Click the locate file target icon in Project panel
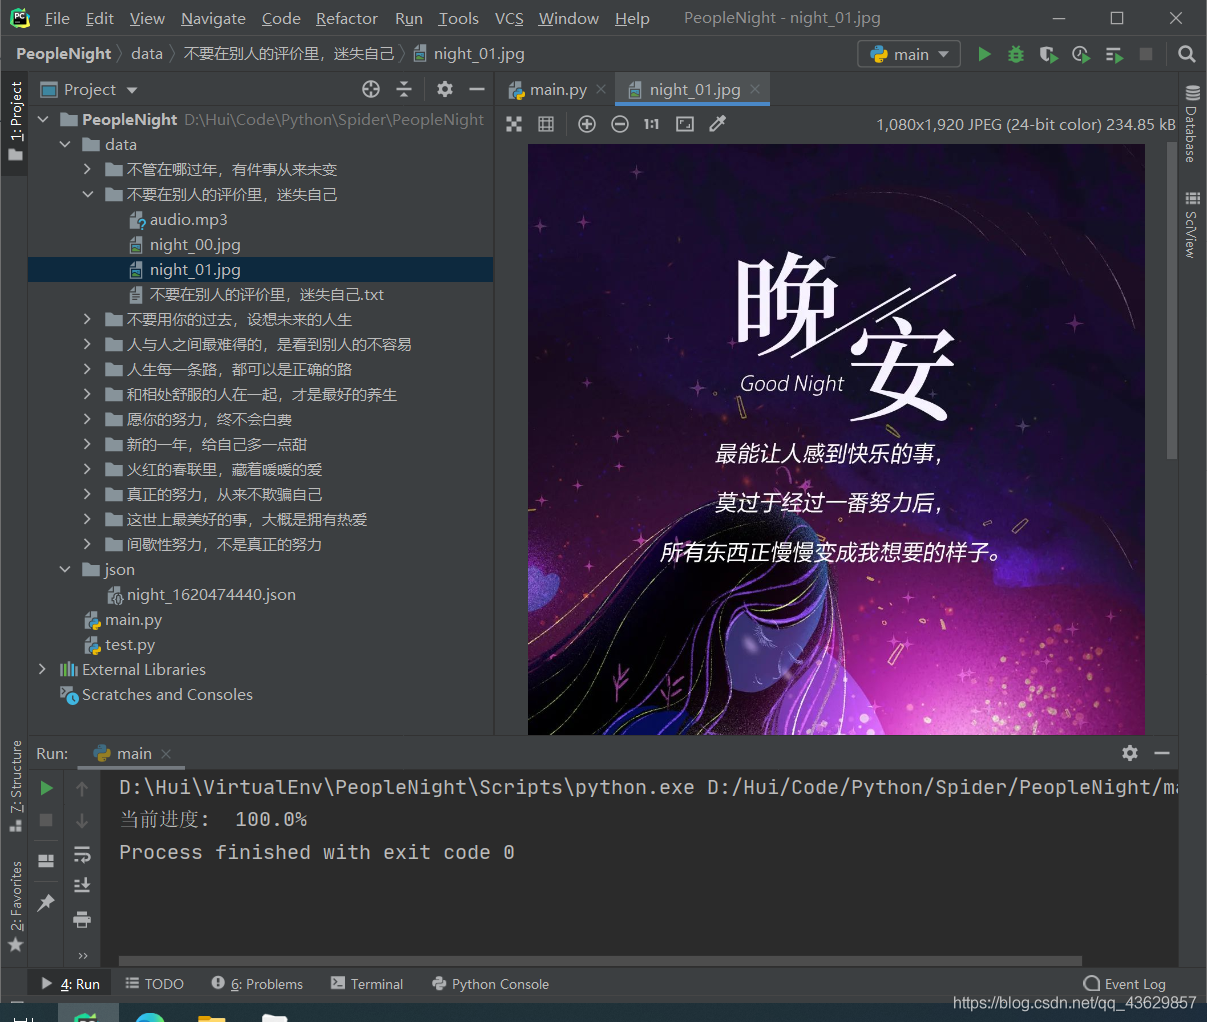The width and height of the screenshot is (1207, 1022). 371,89
